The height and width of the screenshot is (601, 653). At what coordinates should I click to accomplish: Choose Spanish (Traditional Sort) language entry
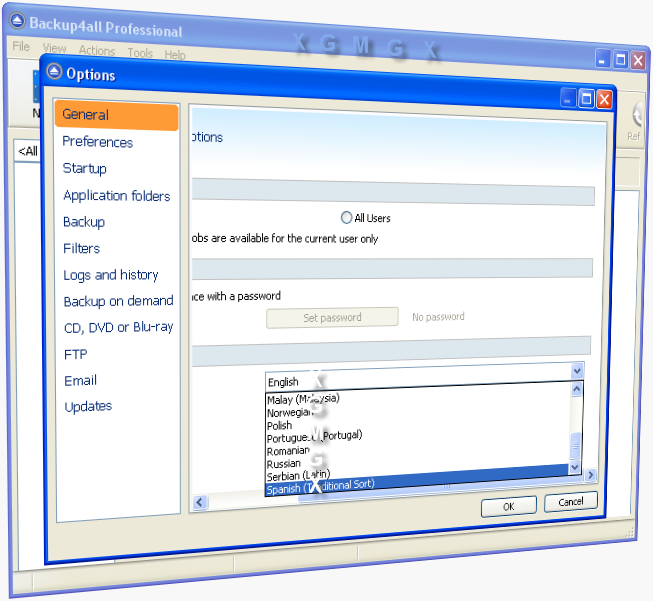click(418, 481)
